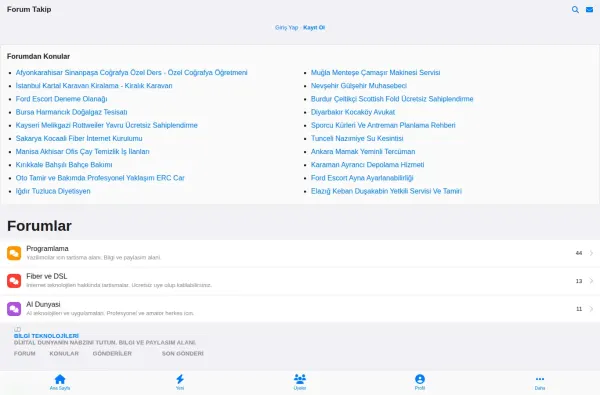Image resolution: width=600 pixels, height=395 pixels.
Task: Expand the Programlama row chevron
Action: [x=591, y=253]
